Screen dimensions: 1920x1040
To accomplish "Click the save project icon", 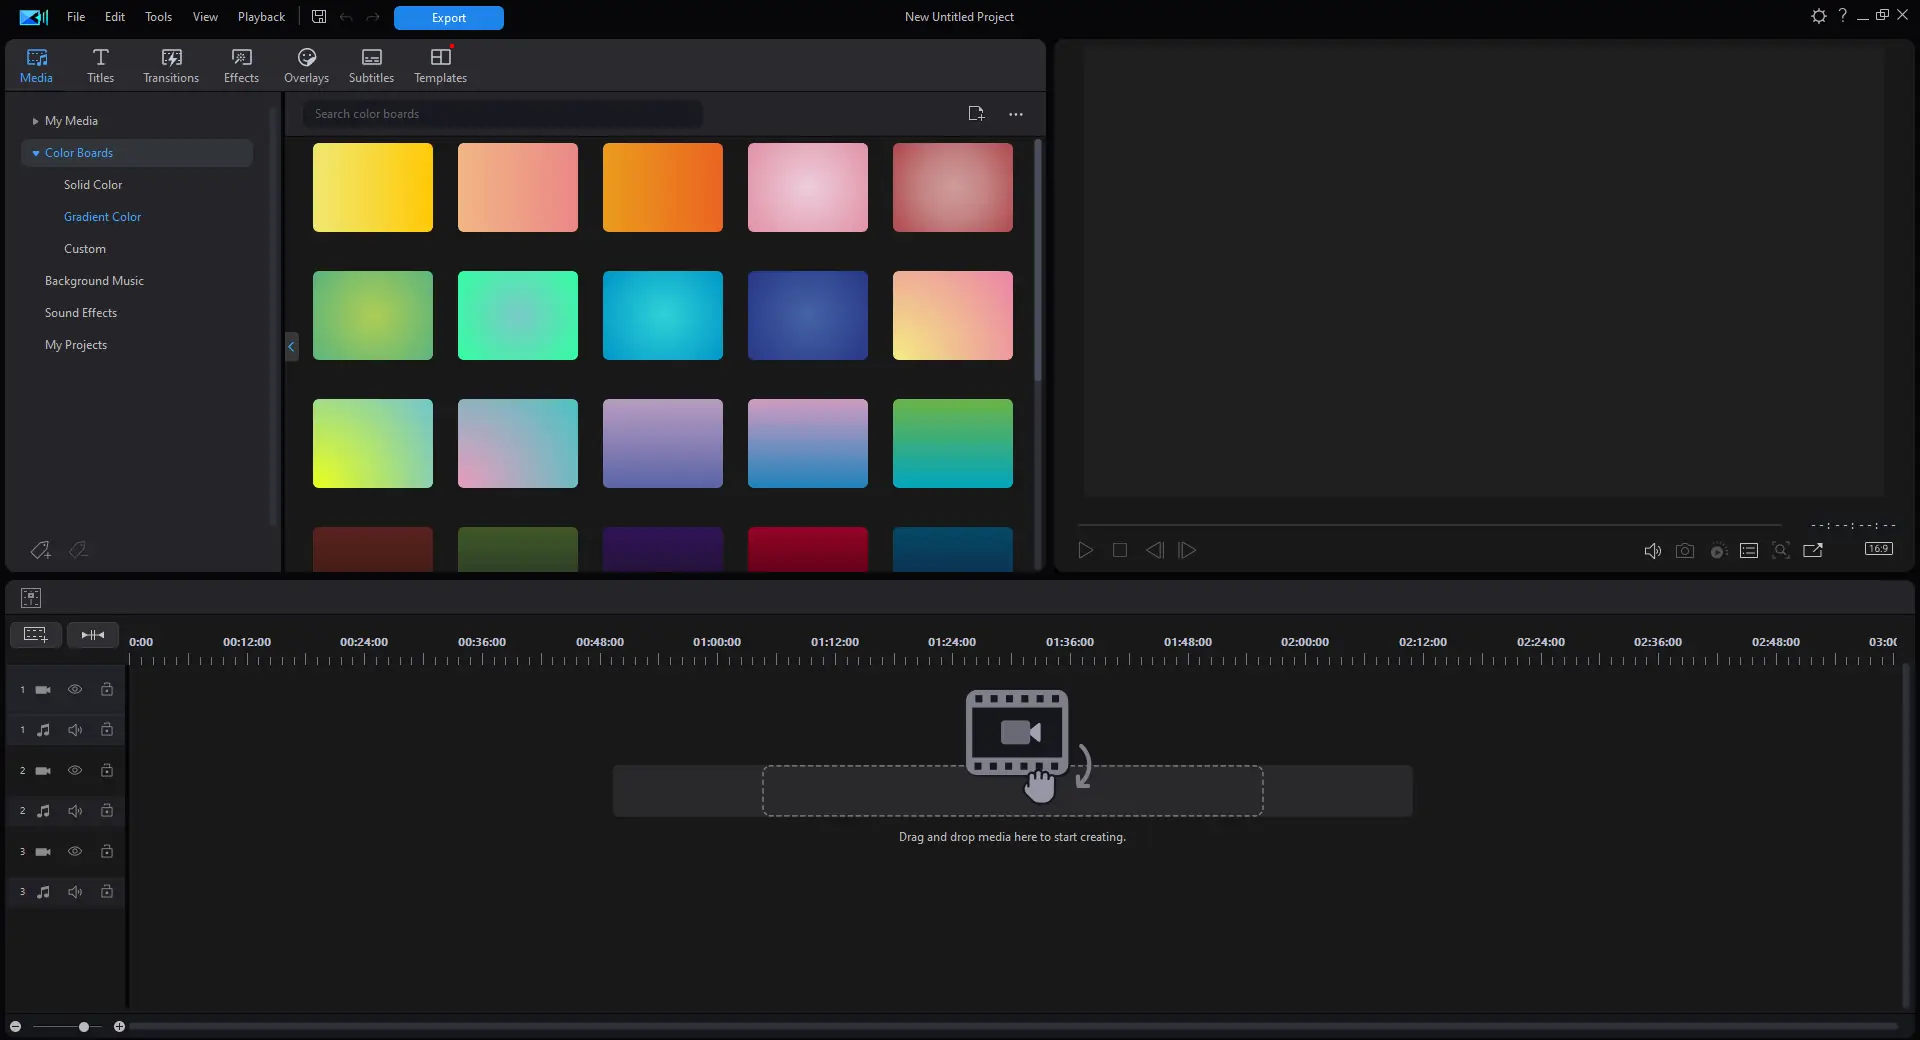I will (319, 17).
